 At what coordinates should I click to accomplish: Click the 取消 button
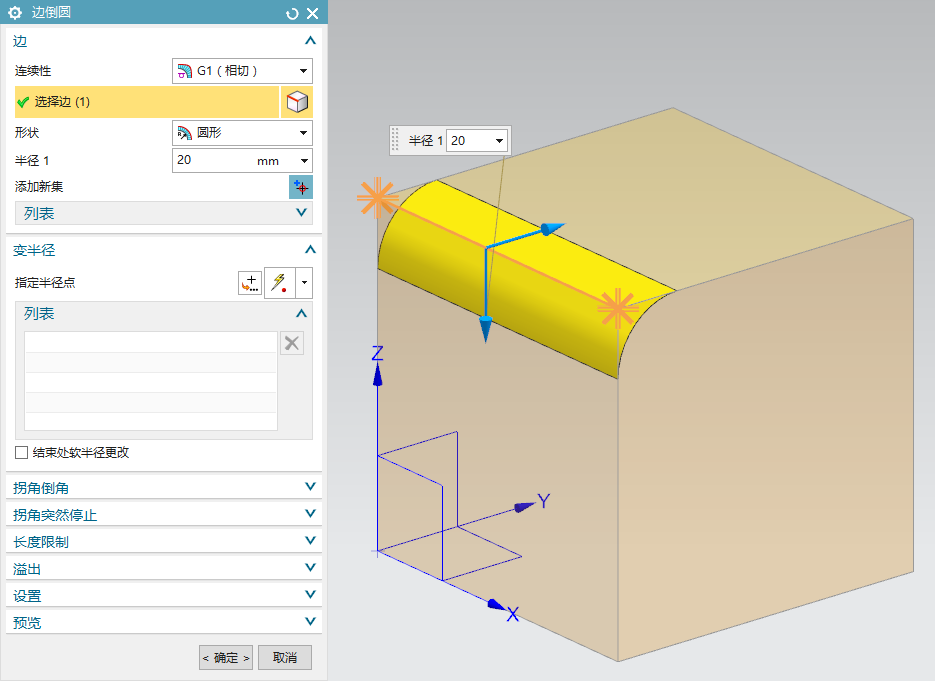[x=285, y=658]
